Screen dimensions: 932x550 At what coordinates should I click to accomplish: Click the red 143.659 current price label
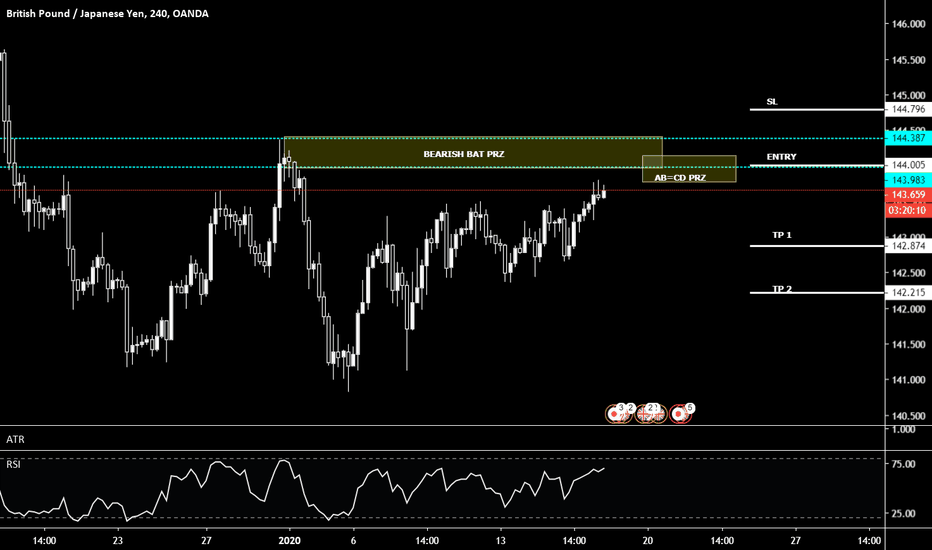pos(908,194)
